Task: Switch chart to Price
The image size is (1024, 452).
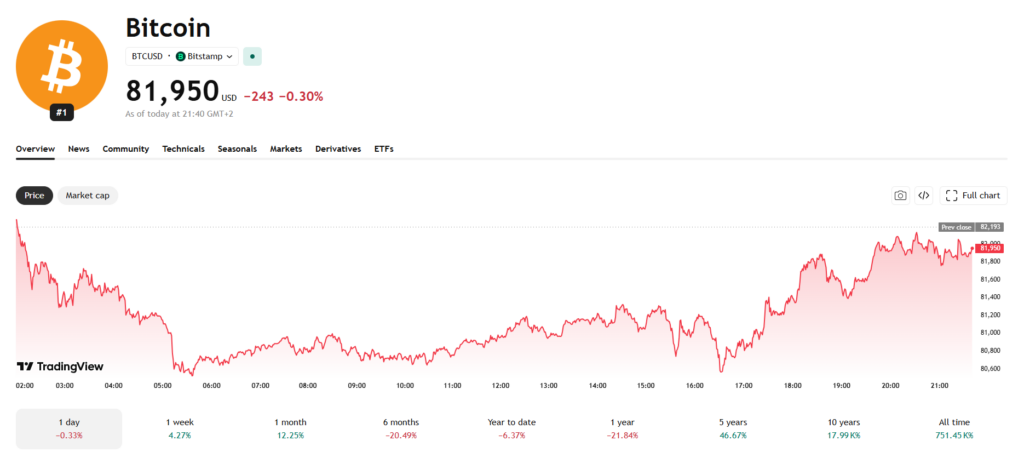Action: click(x=35, y=195)
